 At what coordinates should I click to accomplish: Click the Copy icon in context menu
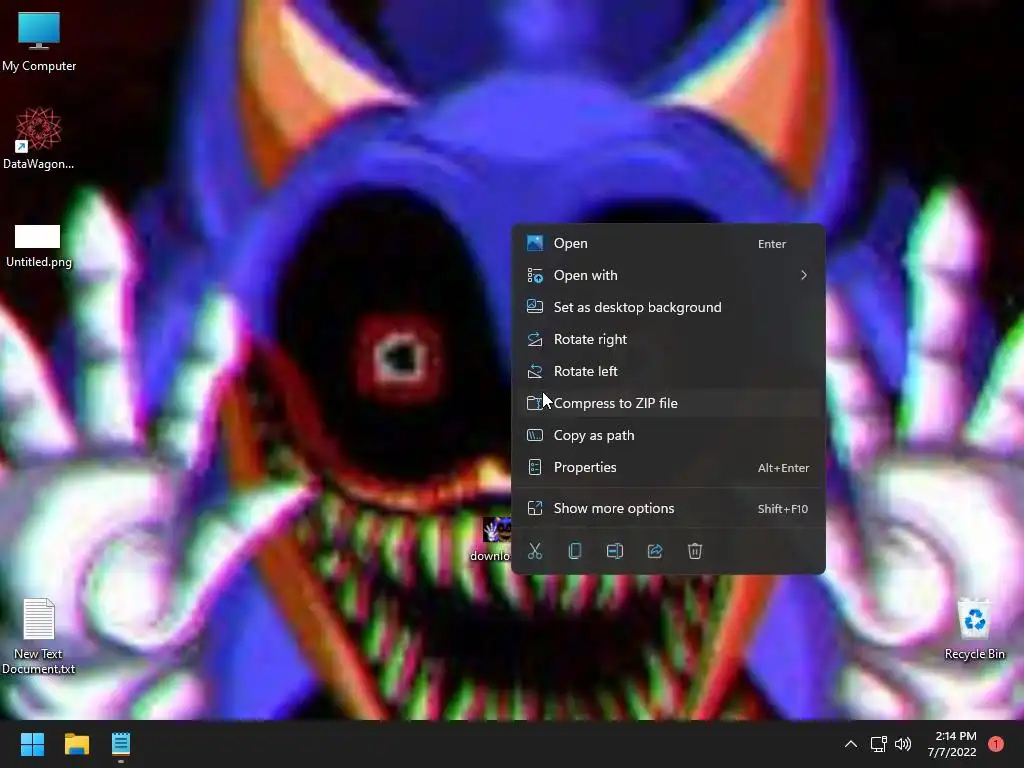[575, 551]
